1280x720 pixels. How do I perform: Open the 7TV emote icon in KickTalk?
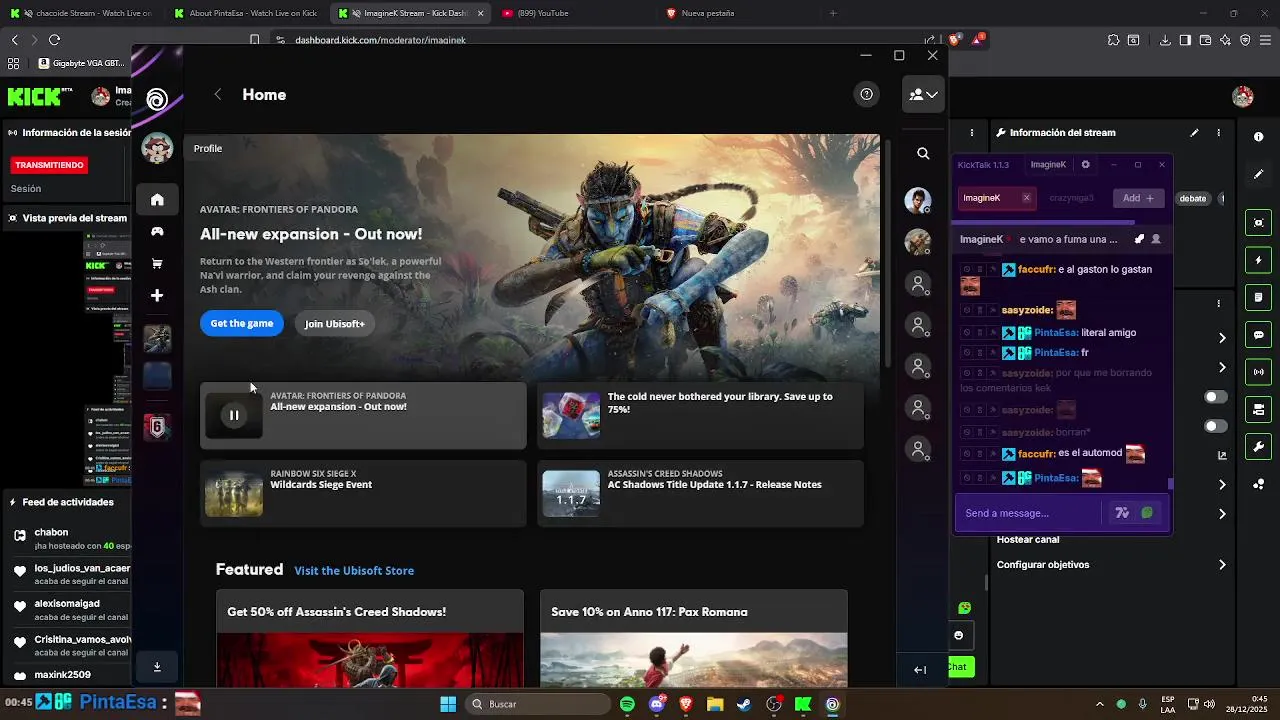click(1122, 513)
